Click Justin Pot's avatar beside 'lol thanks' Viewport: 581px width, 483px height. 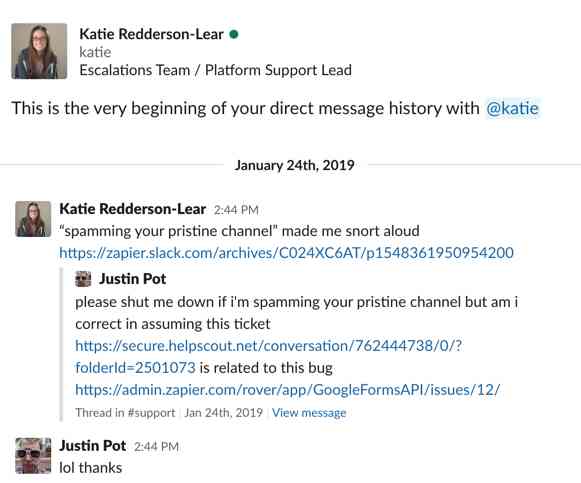click(x=33, y=456)
